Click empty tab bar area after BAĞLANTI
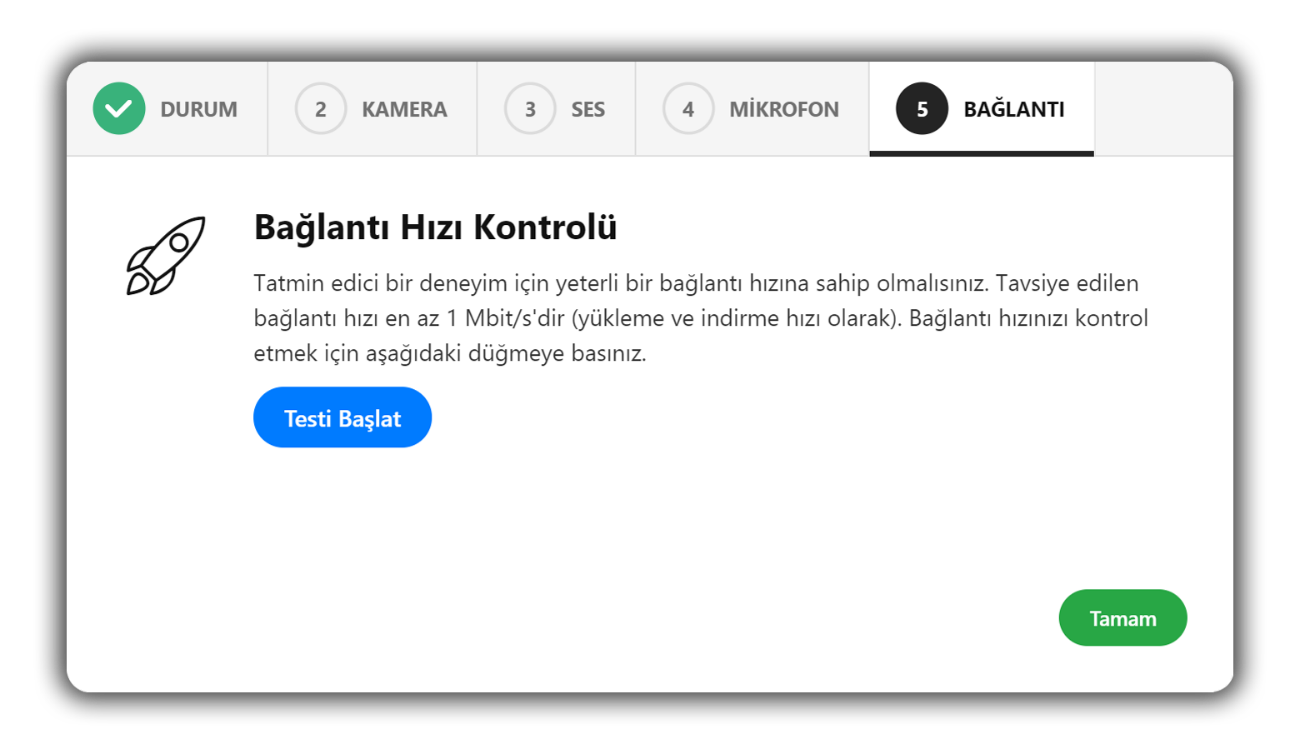 tap(1164, 109)
